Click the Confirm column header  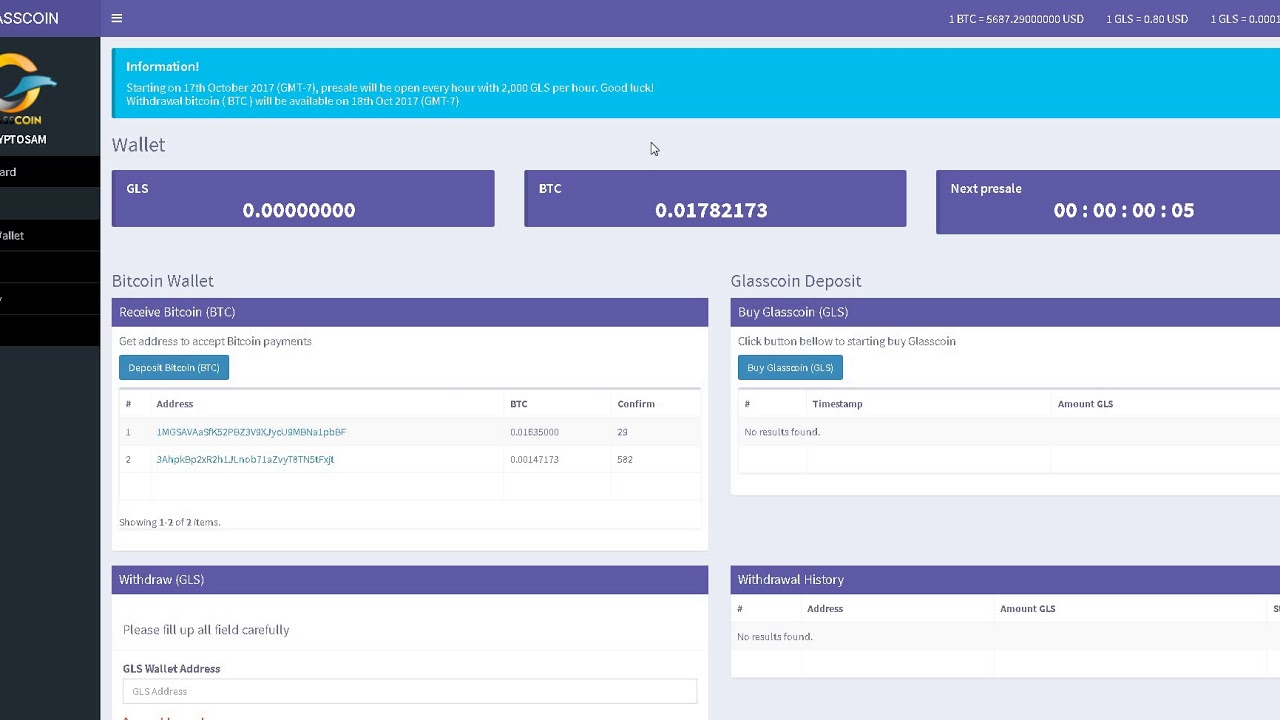point(636,404)
